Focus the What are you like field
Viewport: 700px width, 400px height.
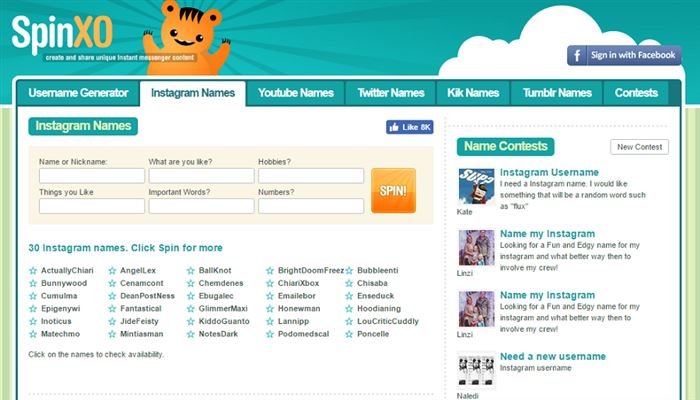201,176
